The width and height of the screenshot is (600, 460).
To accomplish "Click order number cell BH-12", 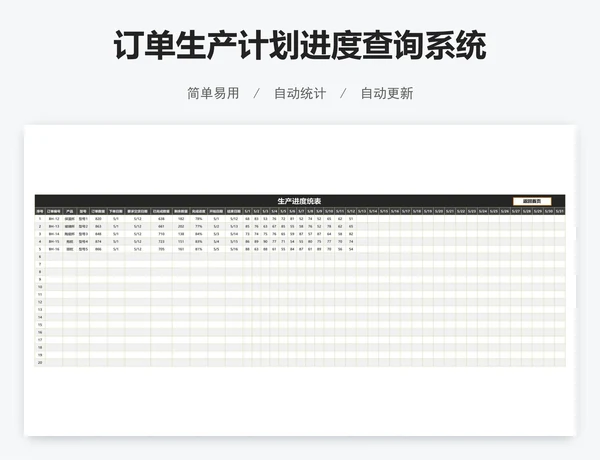I will pos(54,219).
